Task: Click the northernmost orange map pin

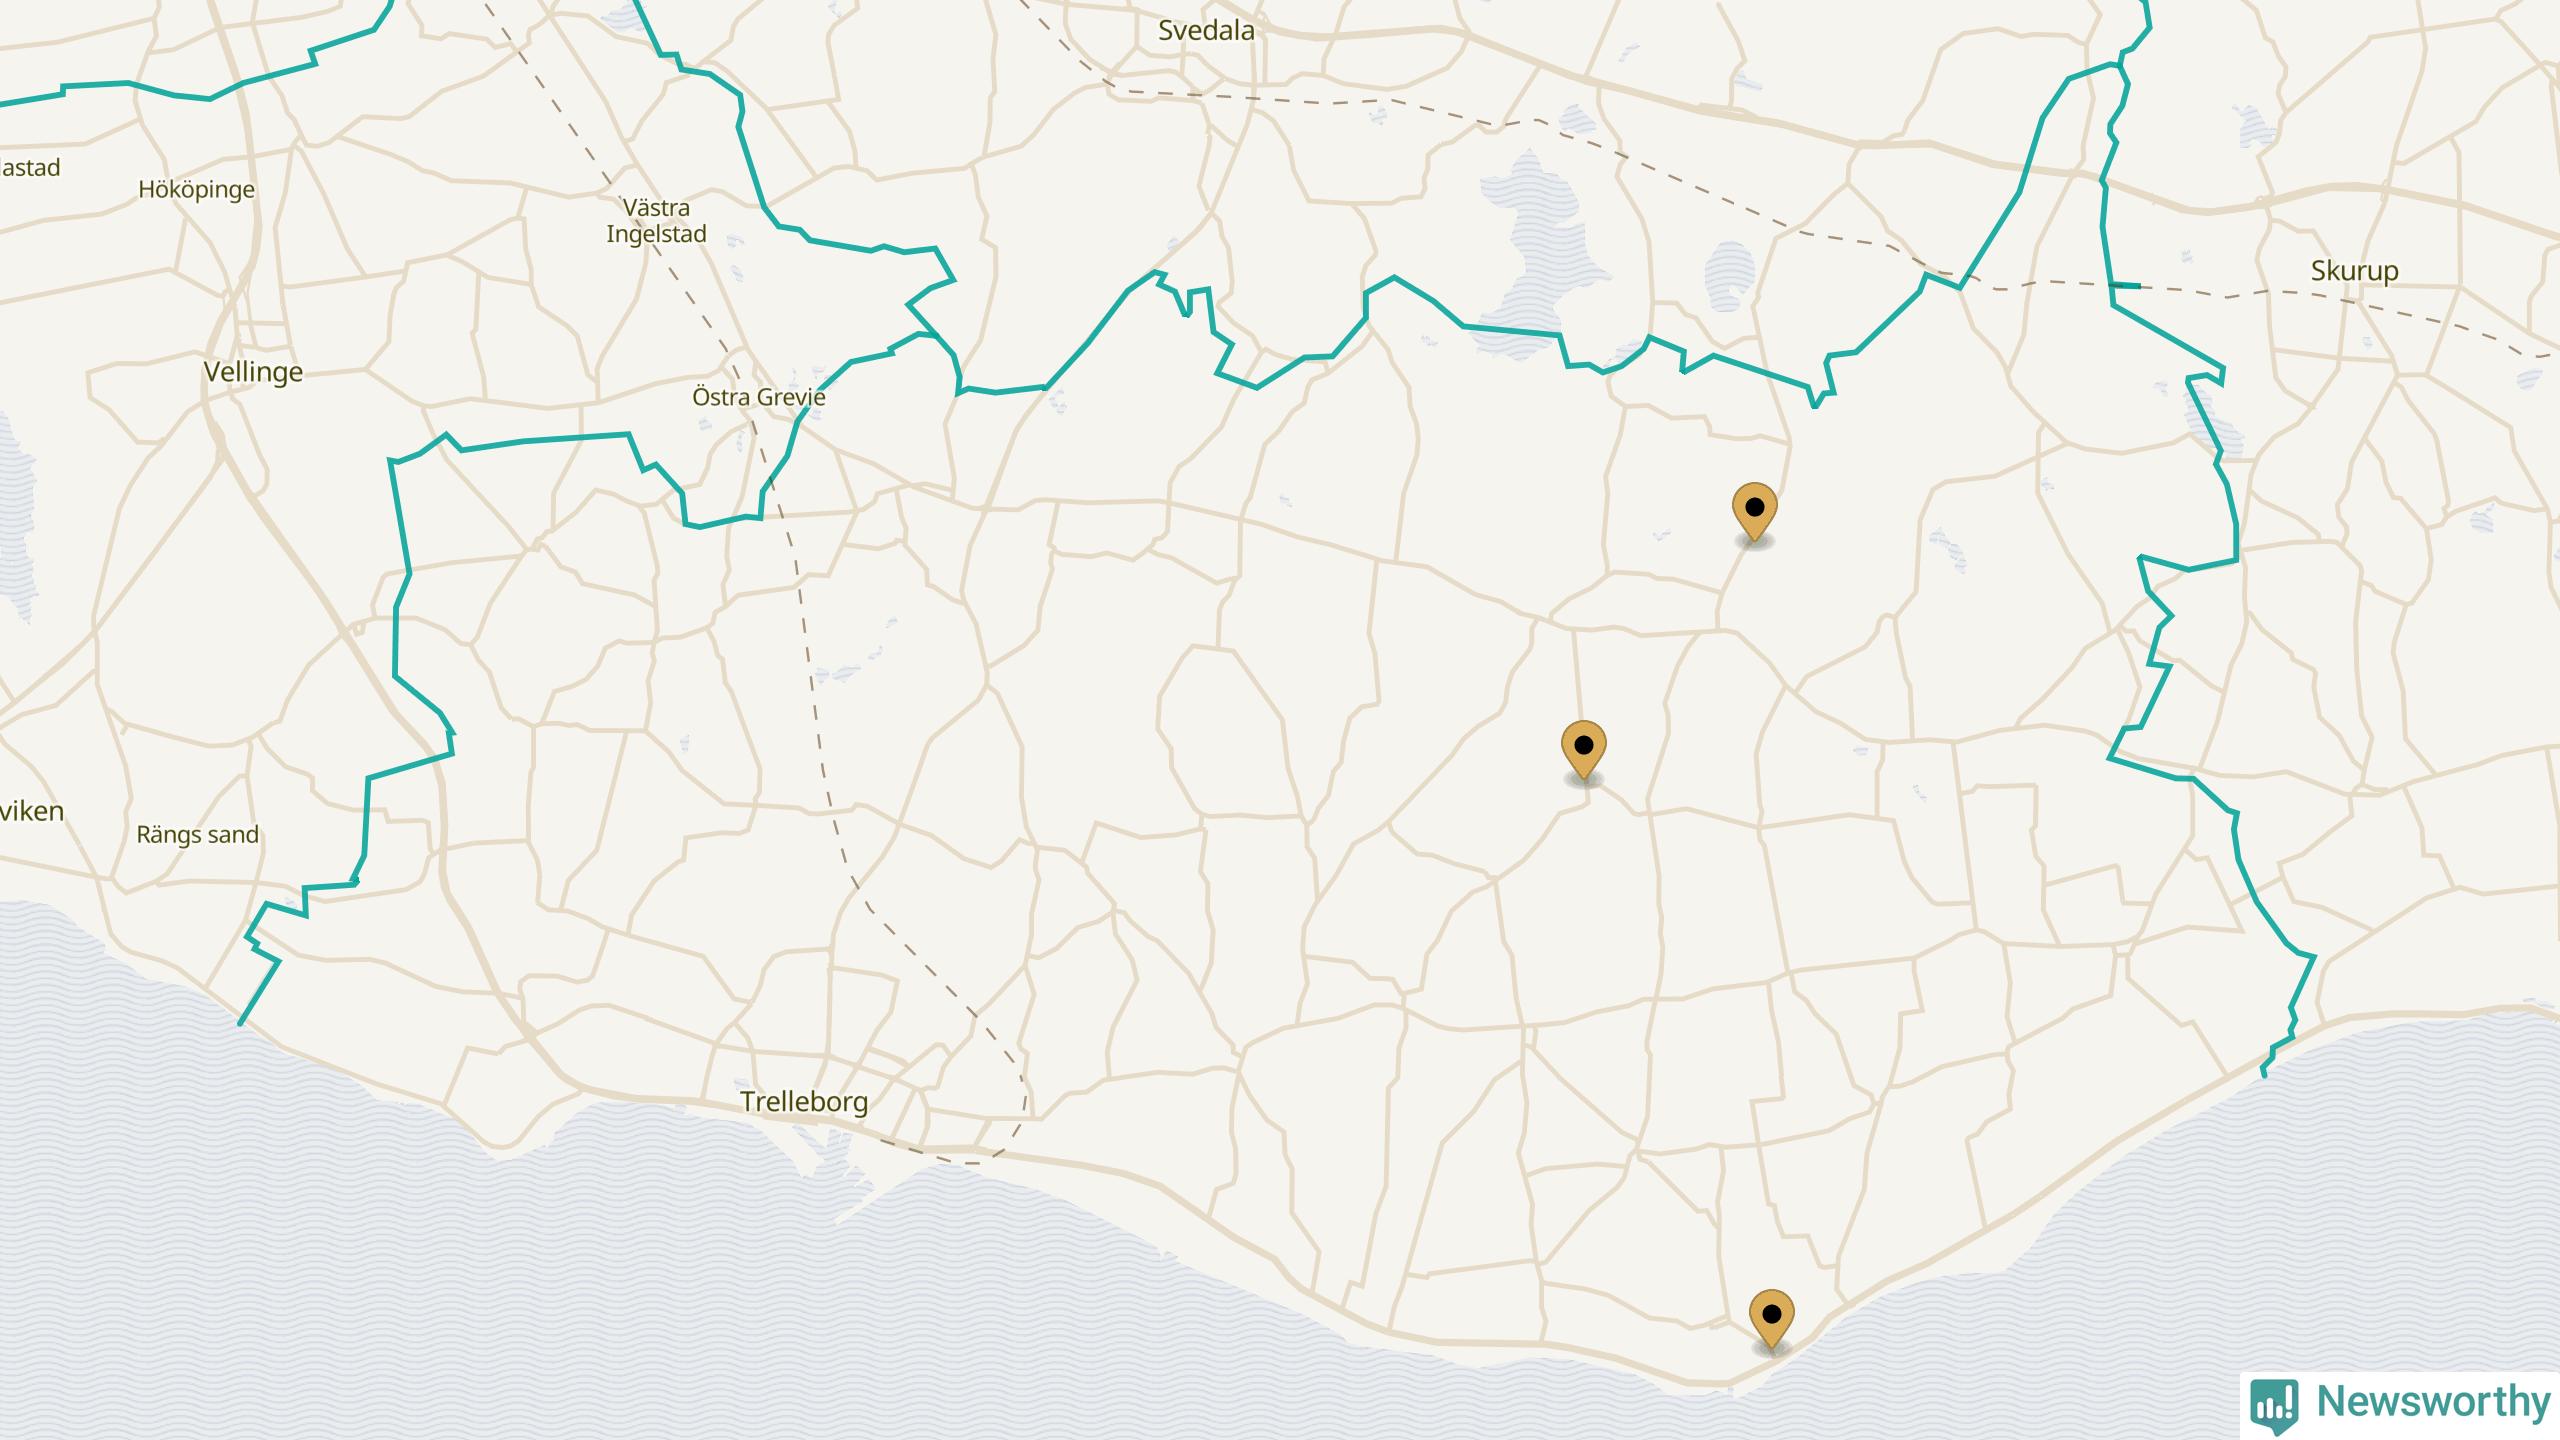Action: [1754, 513]
